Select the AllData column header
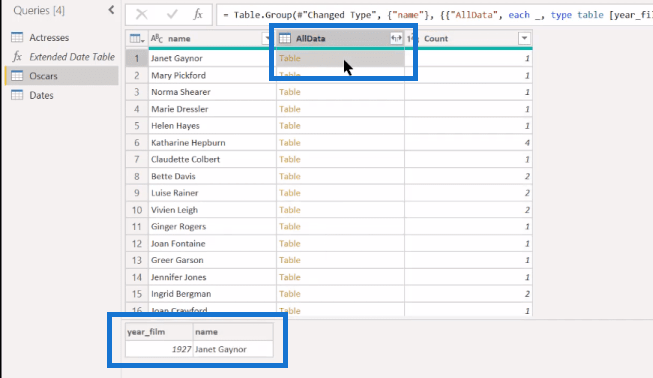The height and width of the screenshot is (378, 653). 310,39
